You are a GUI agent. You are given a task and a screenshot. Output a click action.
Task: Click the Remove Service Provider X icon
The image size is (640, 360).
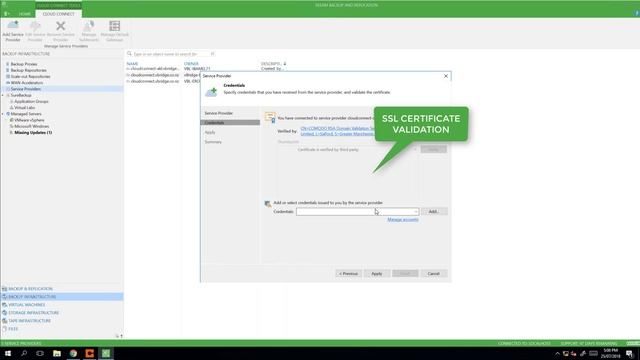(60, 31)
